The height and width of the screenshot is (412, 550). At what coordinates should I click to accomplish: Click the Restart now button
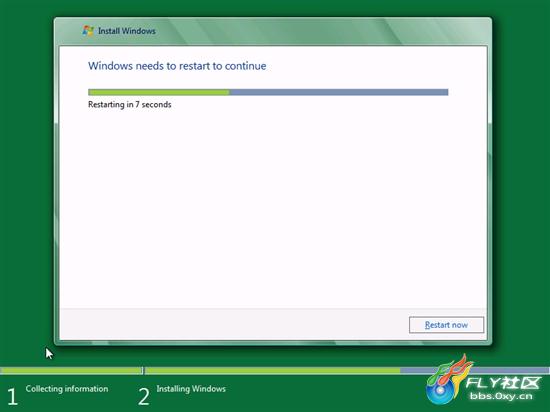[446, 325]
